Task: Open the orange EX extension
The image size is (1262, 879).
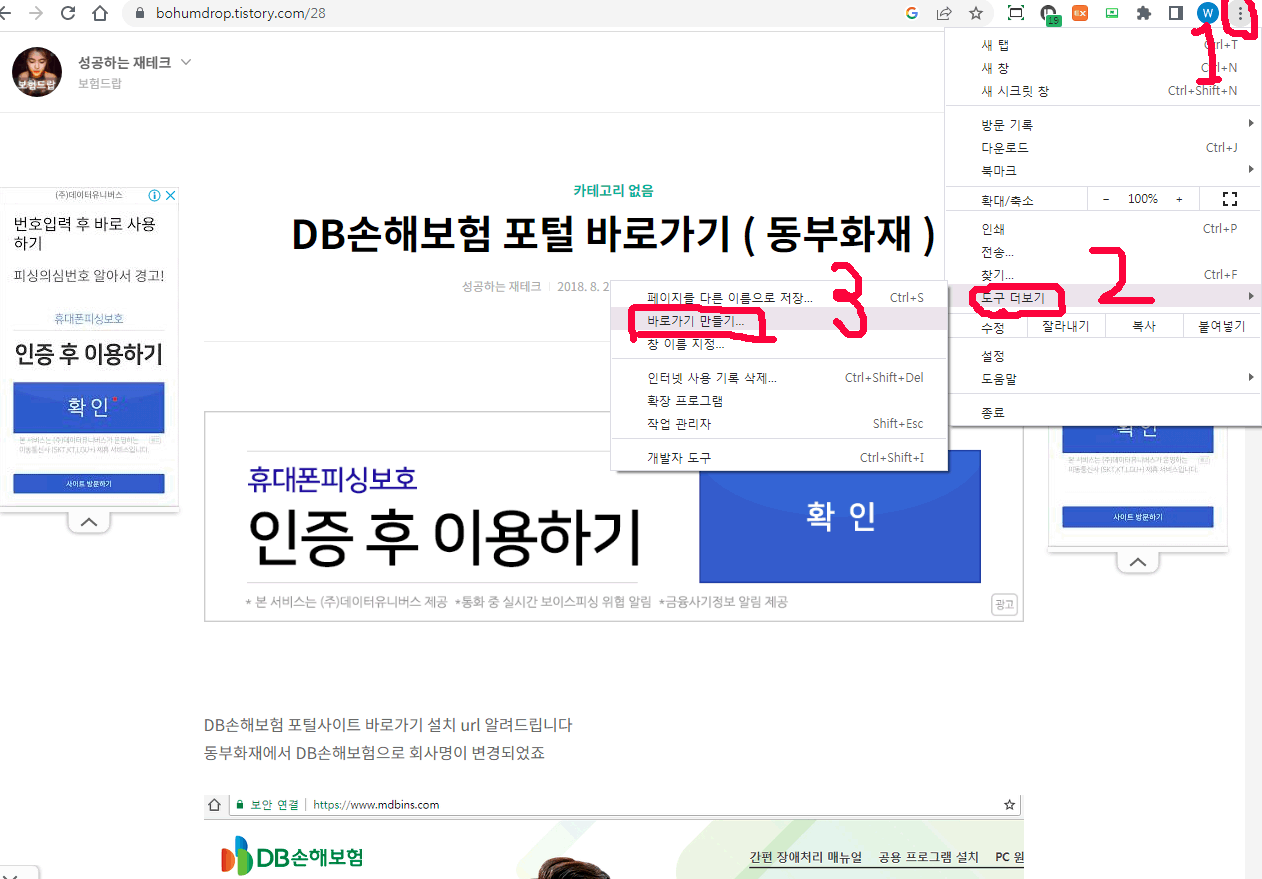Action: (x=1080, y=13)
